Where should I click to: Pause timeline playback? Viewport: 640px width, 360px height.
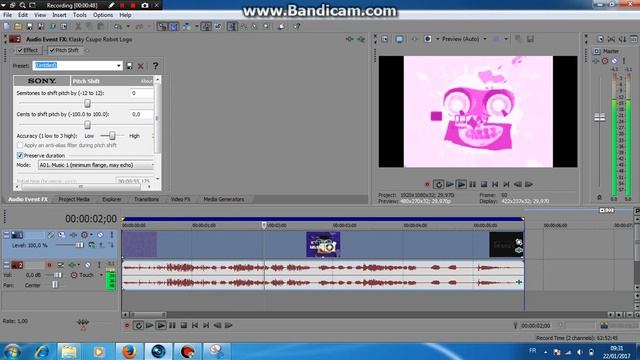pyautogui.click(x=172, y=325)
